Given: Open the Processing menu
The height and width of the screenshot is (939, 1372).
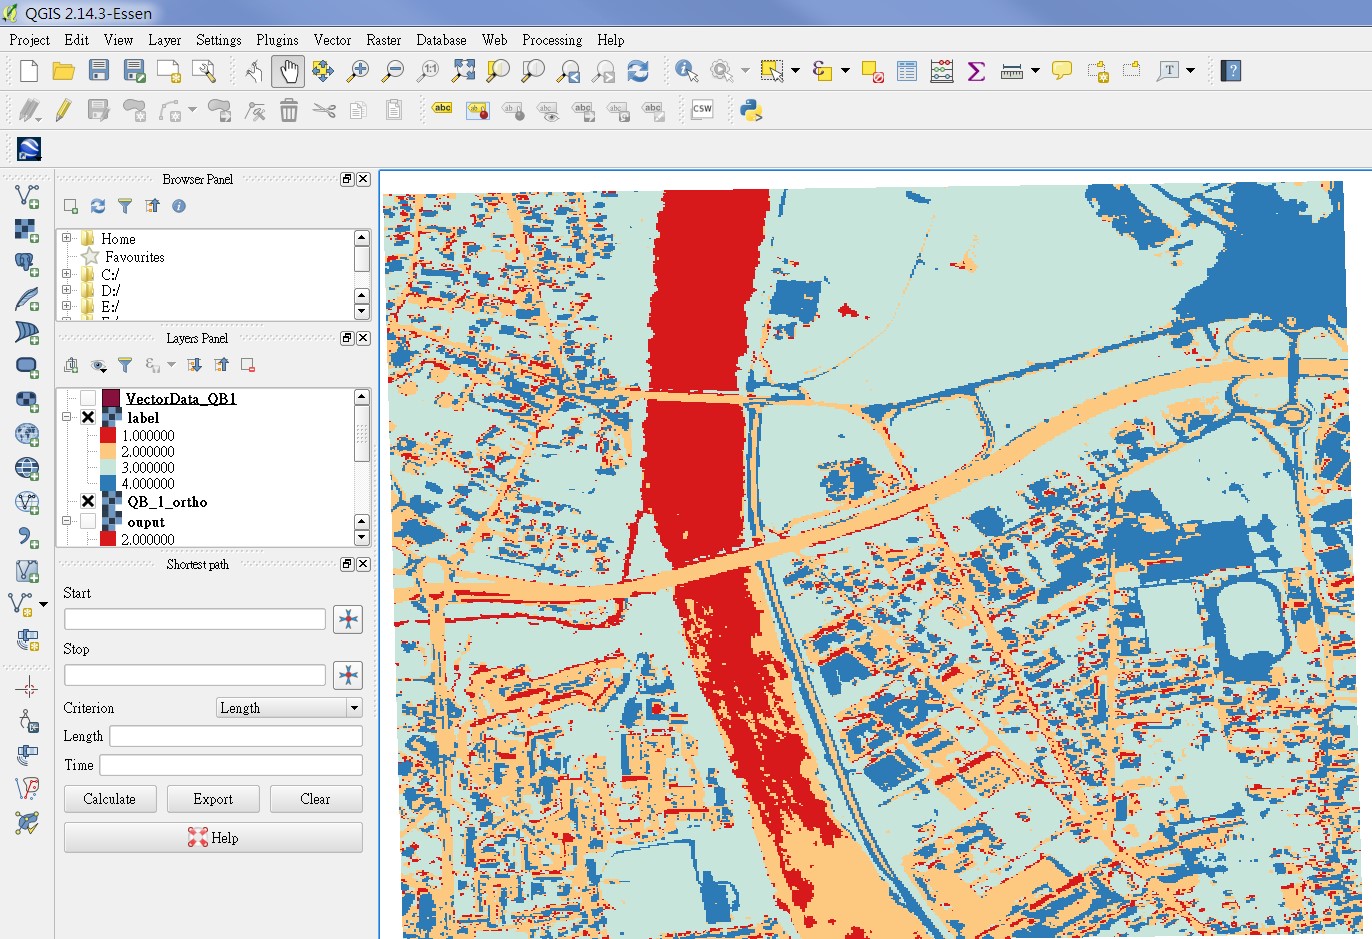Looking at the screenshot, I should pos(552,40).
